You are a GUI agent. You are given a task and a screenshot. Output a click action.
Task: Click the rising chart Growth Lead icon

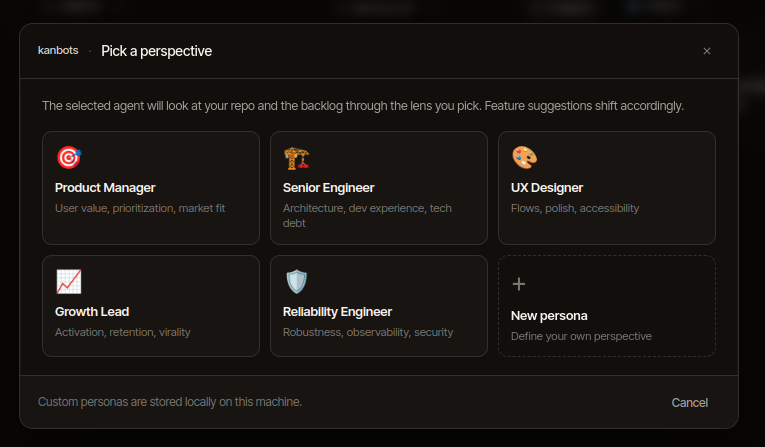pyautogui.click(x=69, y=282)
